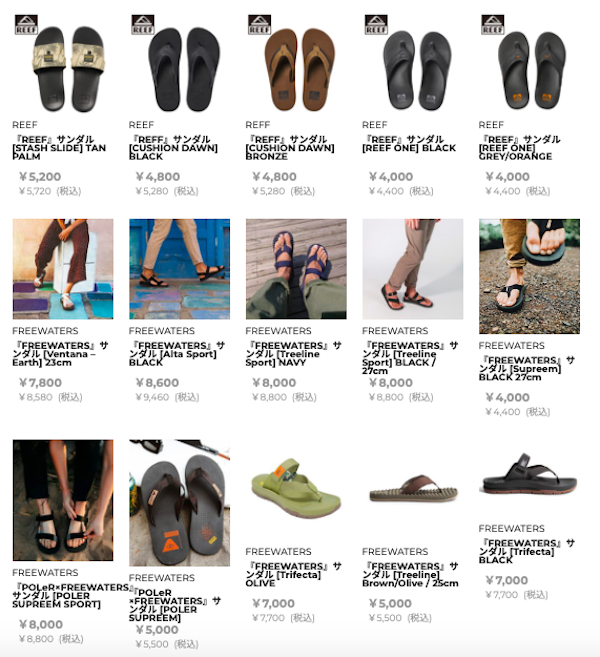Select the Alta Sport Black walking photo
Viewport: 600px width, 657px height.
click(179, 269)
